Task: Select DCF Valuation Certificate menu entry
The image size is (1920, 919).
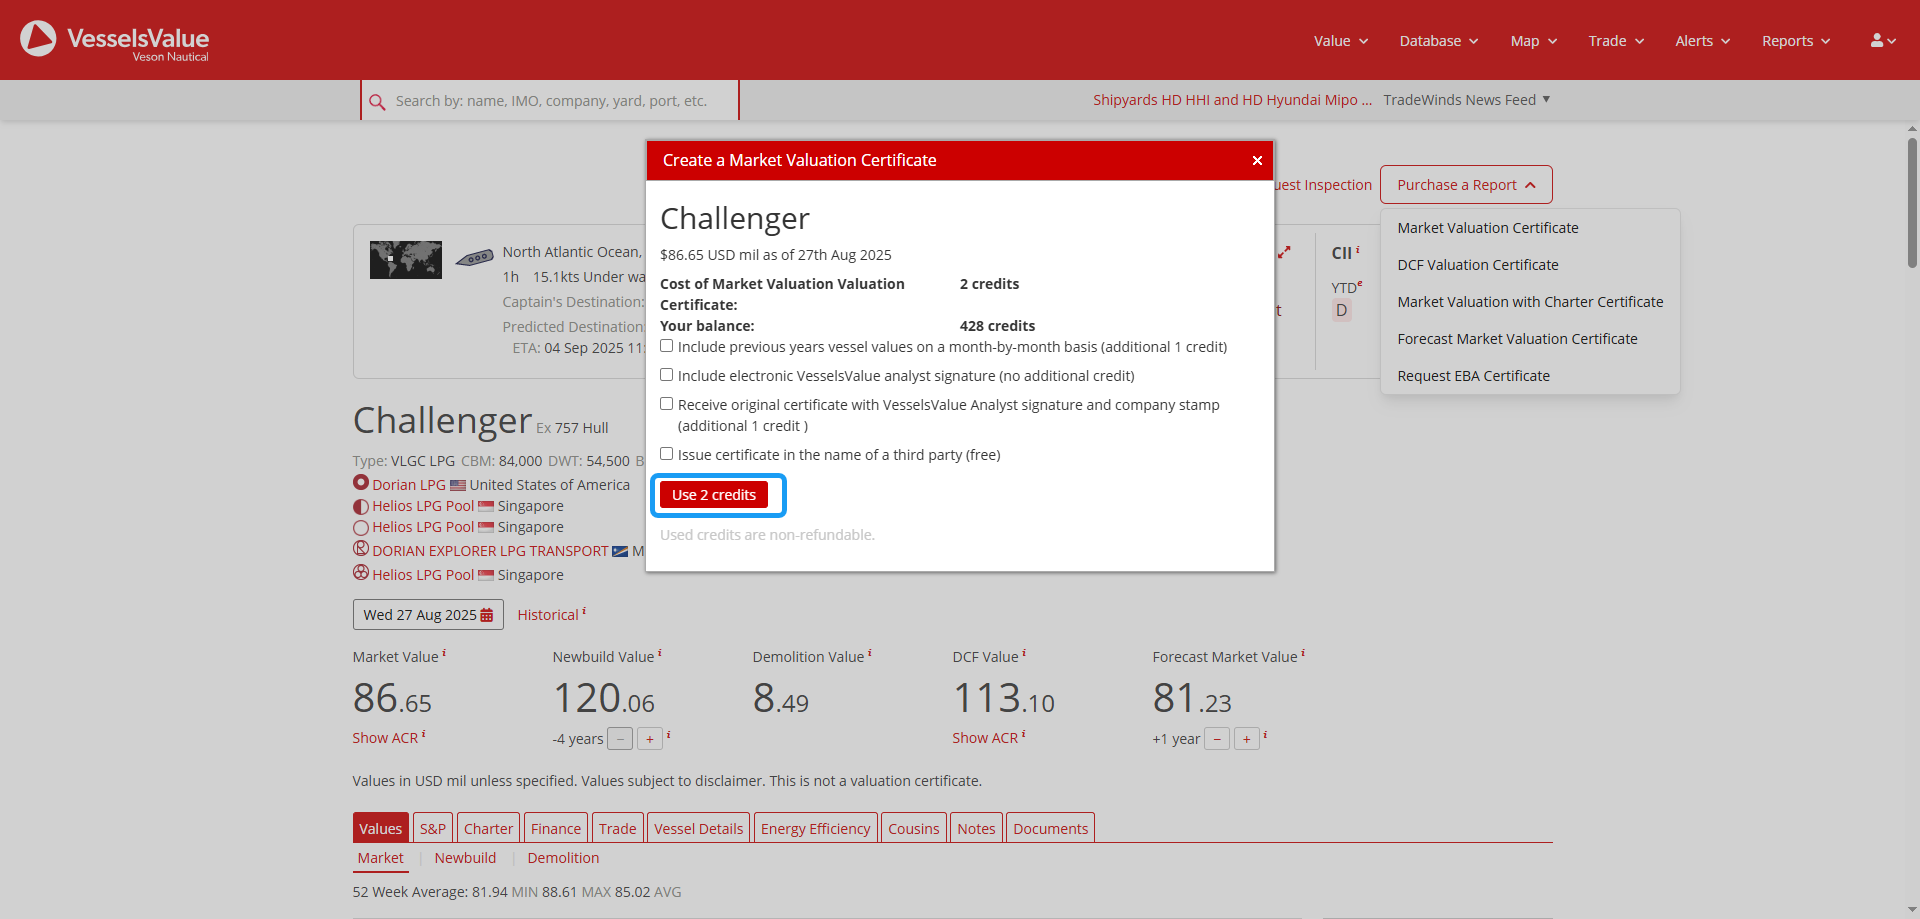Action: (1477, 265)
